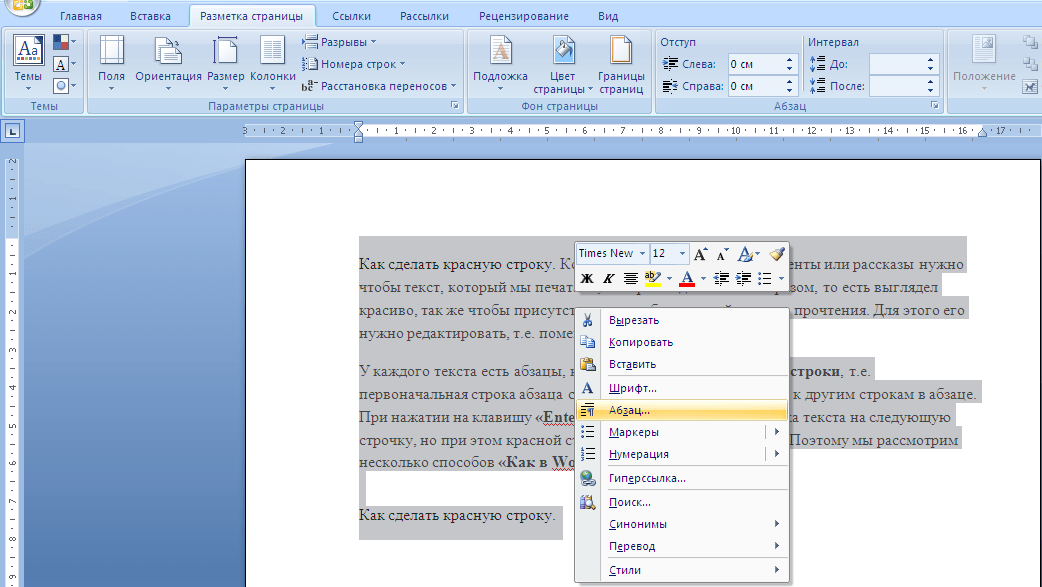Click the Format Painter brush icon
This screenshot has height=587, width=1042.
(777, 254)
